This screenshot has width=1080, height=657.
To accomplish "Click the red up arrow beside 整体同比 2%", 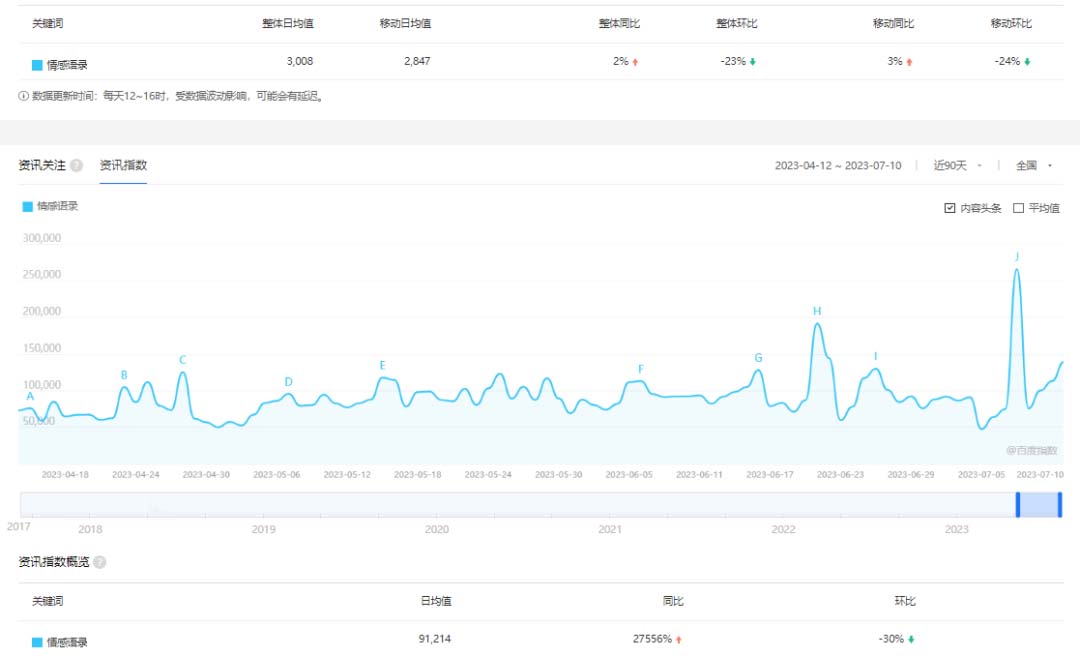I will (633, 61).
